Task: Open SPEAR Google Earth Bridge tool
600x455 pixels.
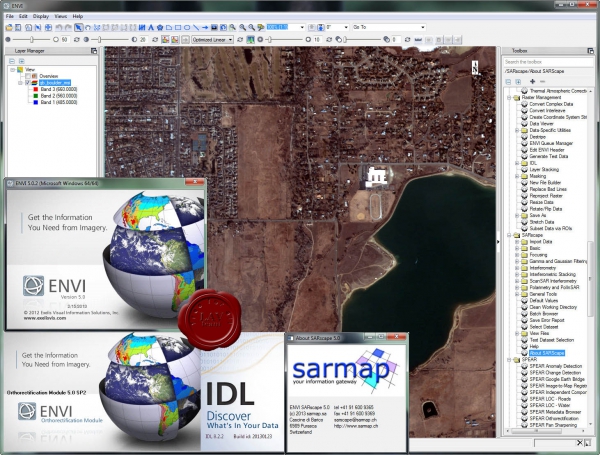Action: coord(557,379)
